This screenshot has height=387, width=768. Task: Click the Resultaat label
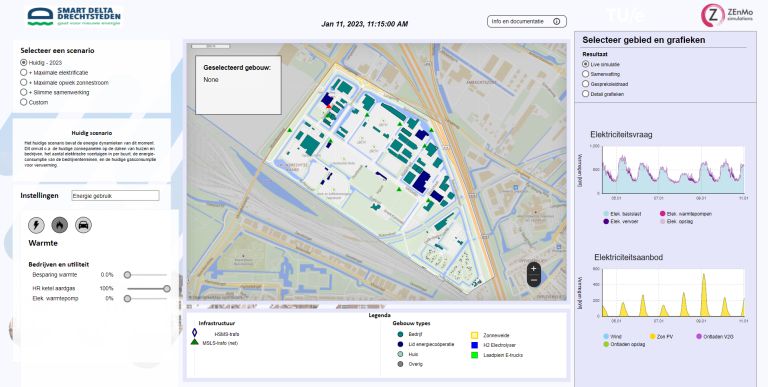[x=595, y=54]
